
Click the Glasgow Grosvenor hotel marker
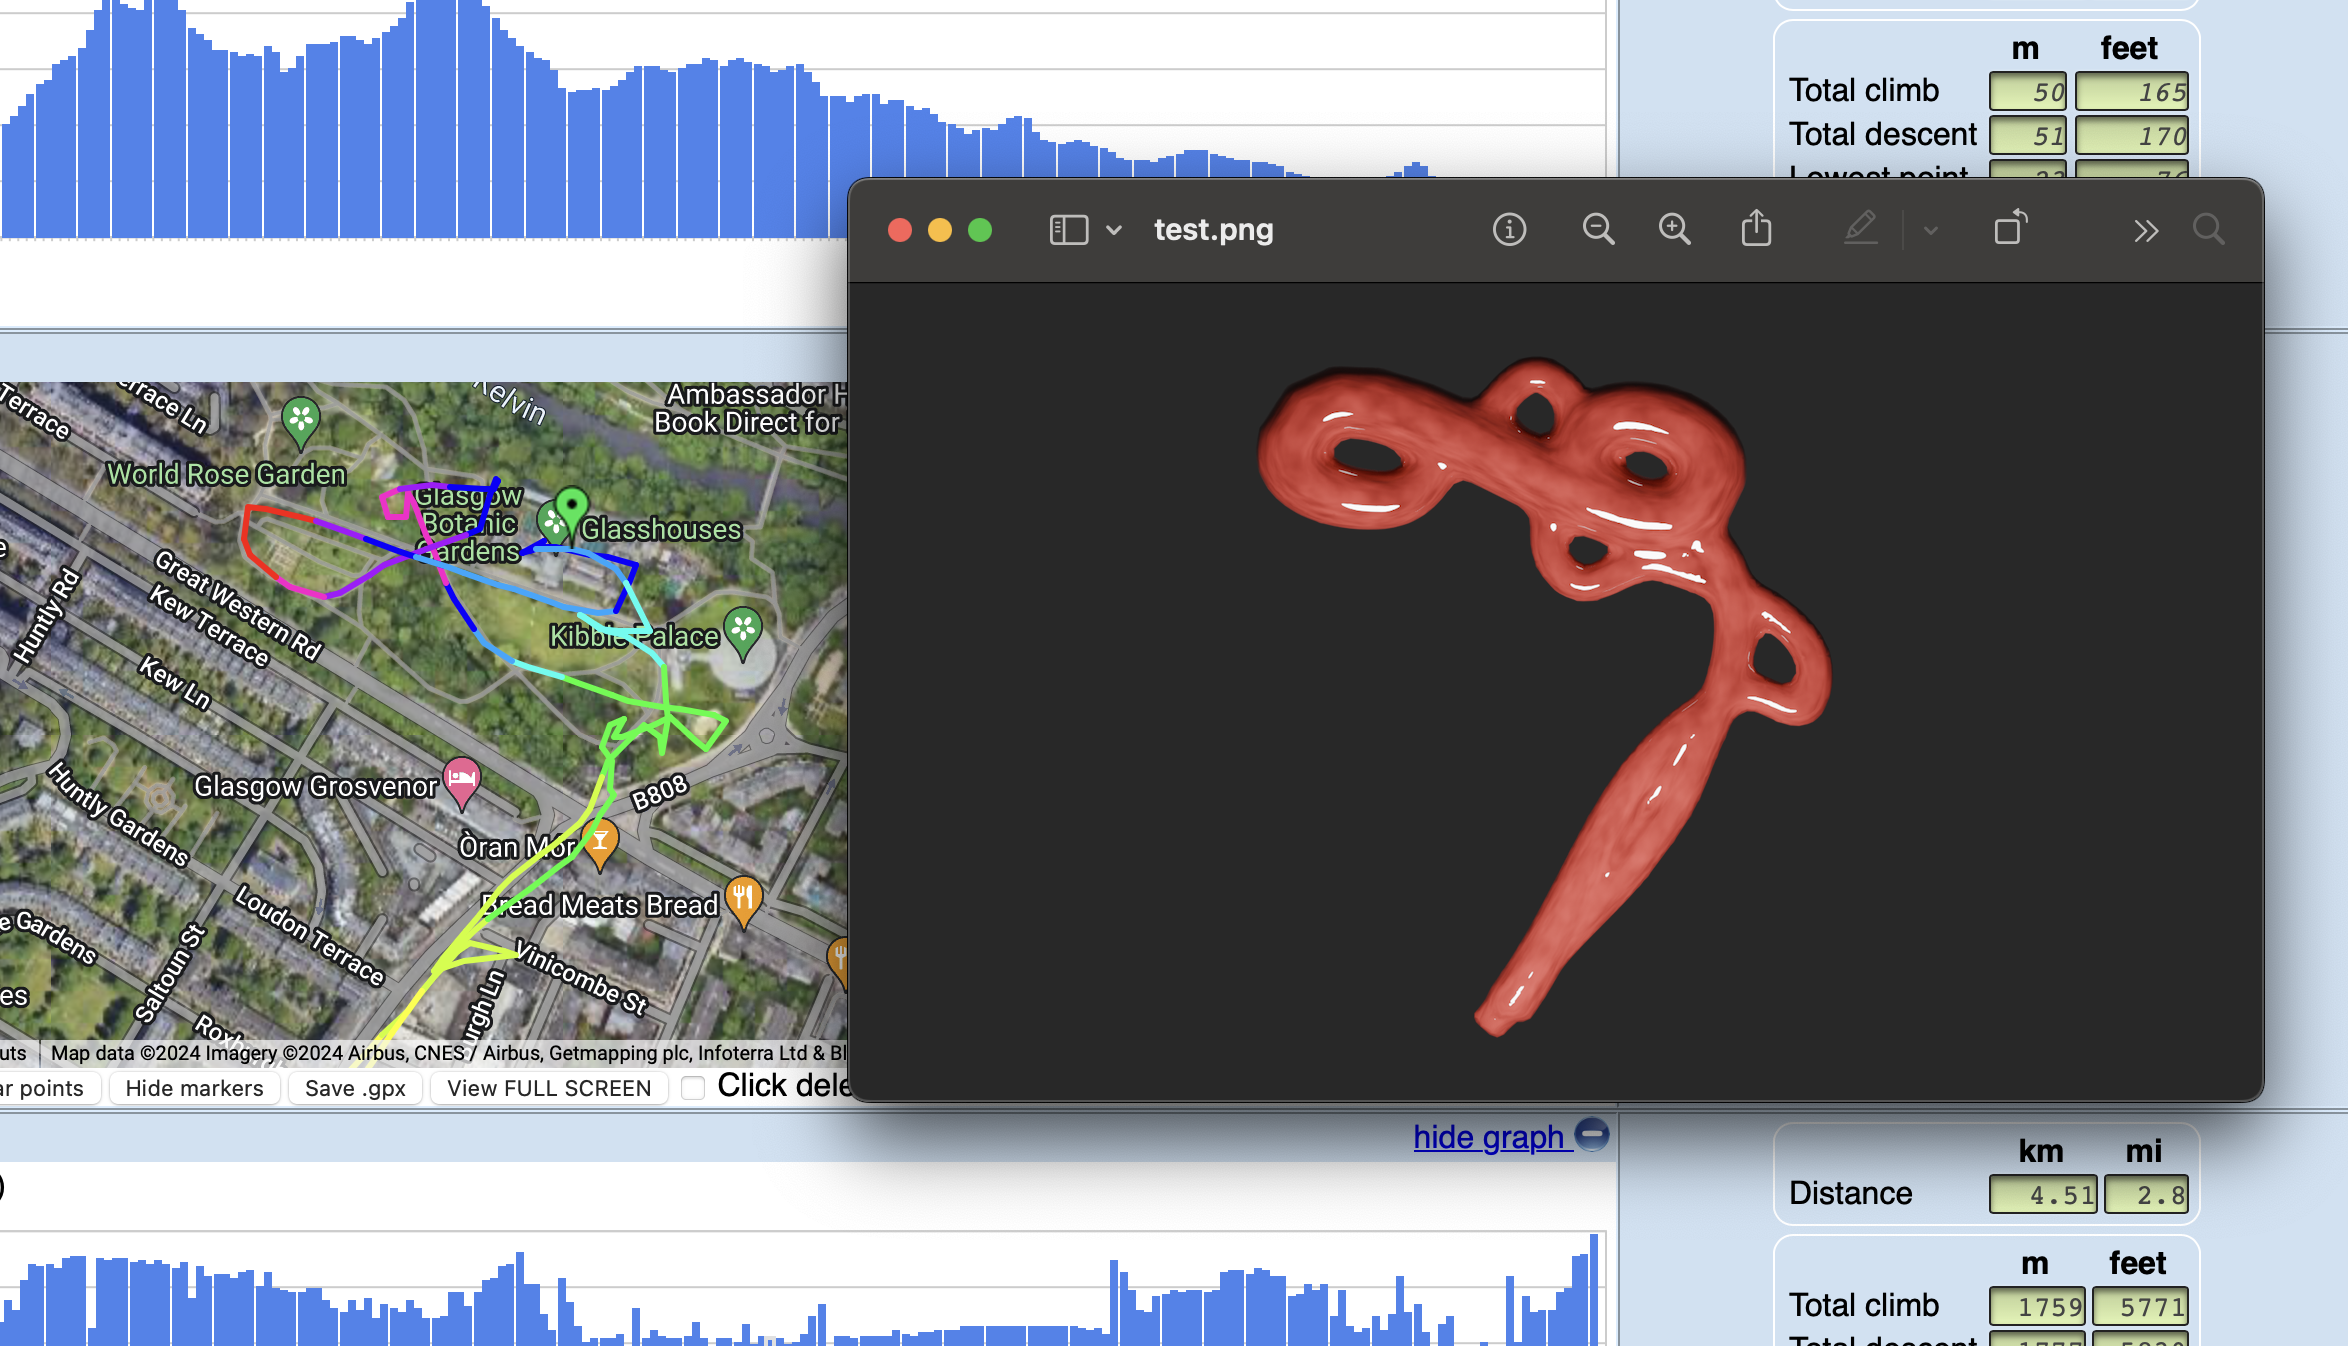pyautogui.click(x=461, y=779)
